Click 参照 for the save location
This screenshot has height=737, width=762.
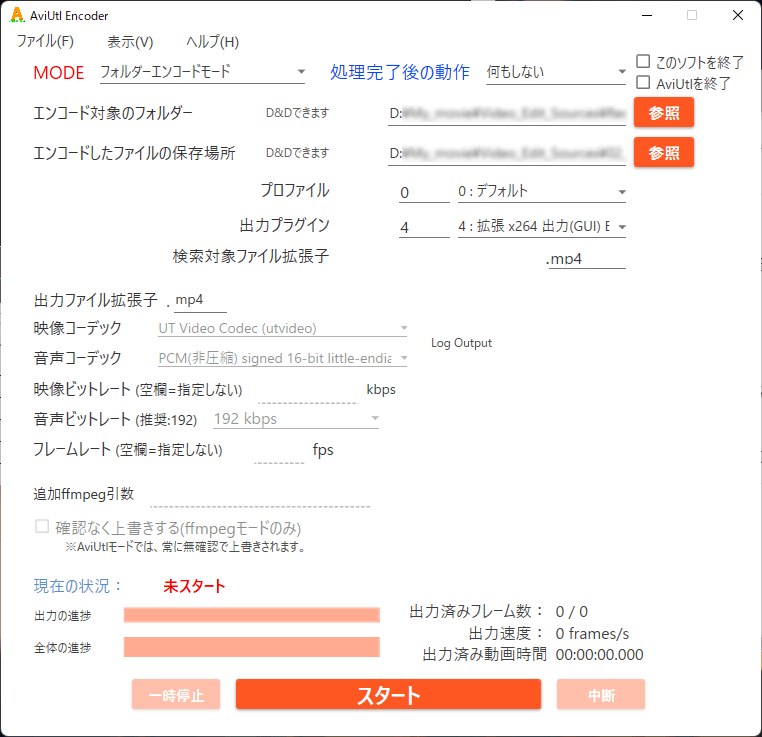pos(663,153)
